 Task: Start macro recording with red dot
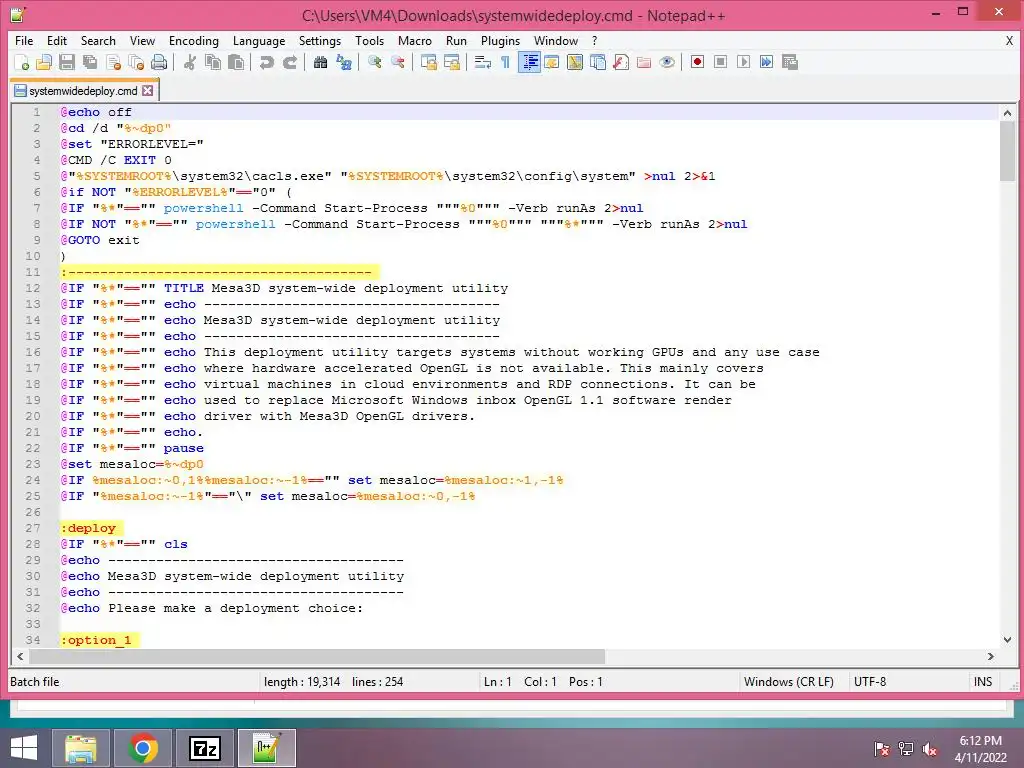tap(697, 62)
